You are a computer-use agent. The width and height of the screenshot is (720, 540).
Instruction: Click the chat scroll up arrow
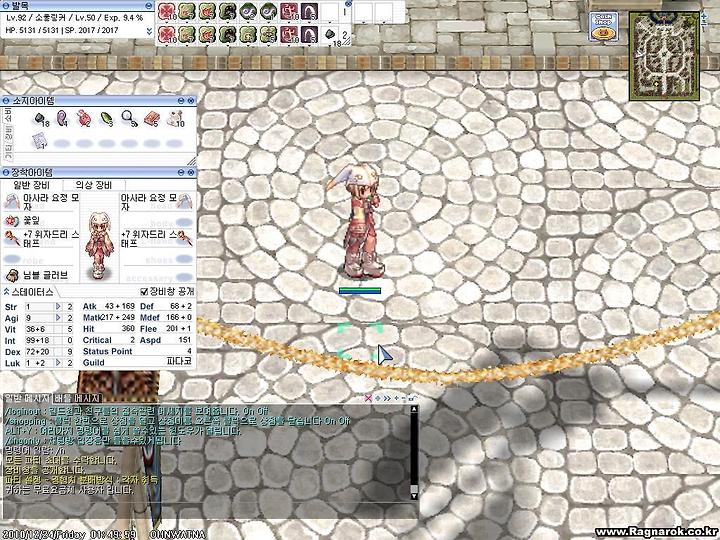[x=414, y=409]
